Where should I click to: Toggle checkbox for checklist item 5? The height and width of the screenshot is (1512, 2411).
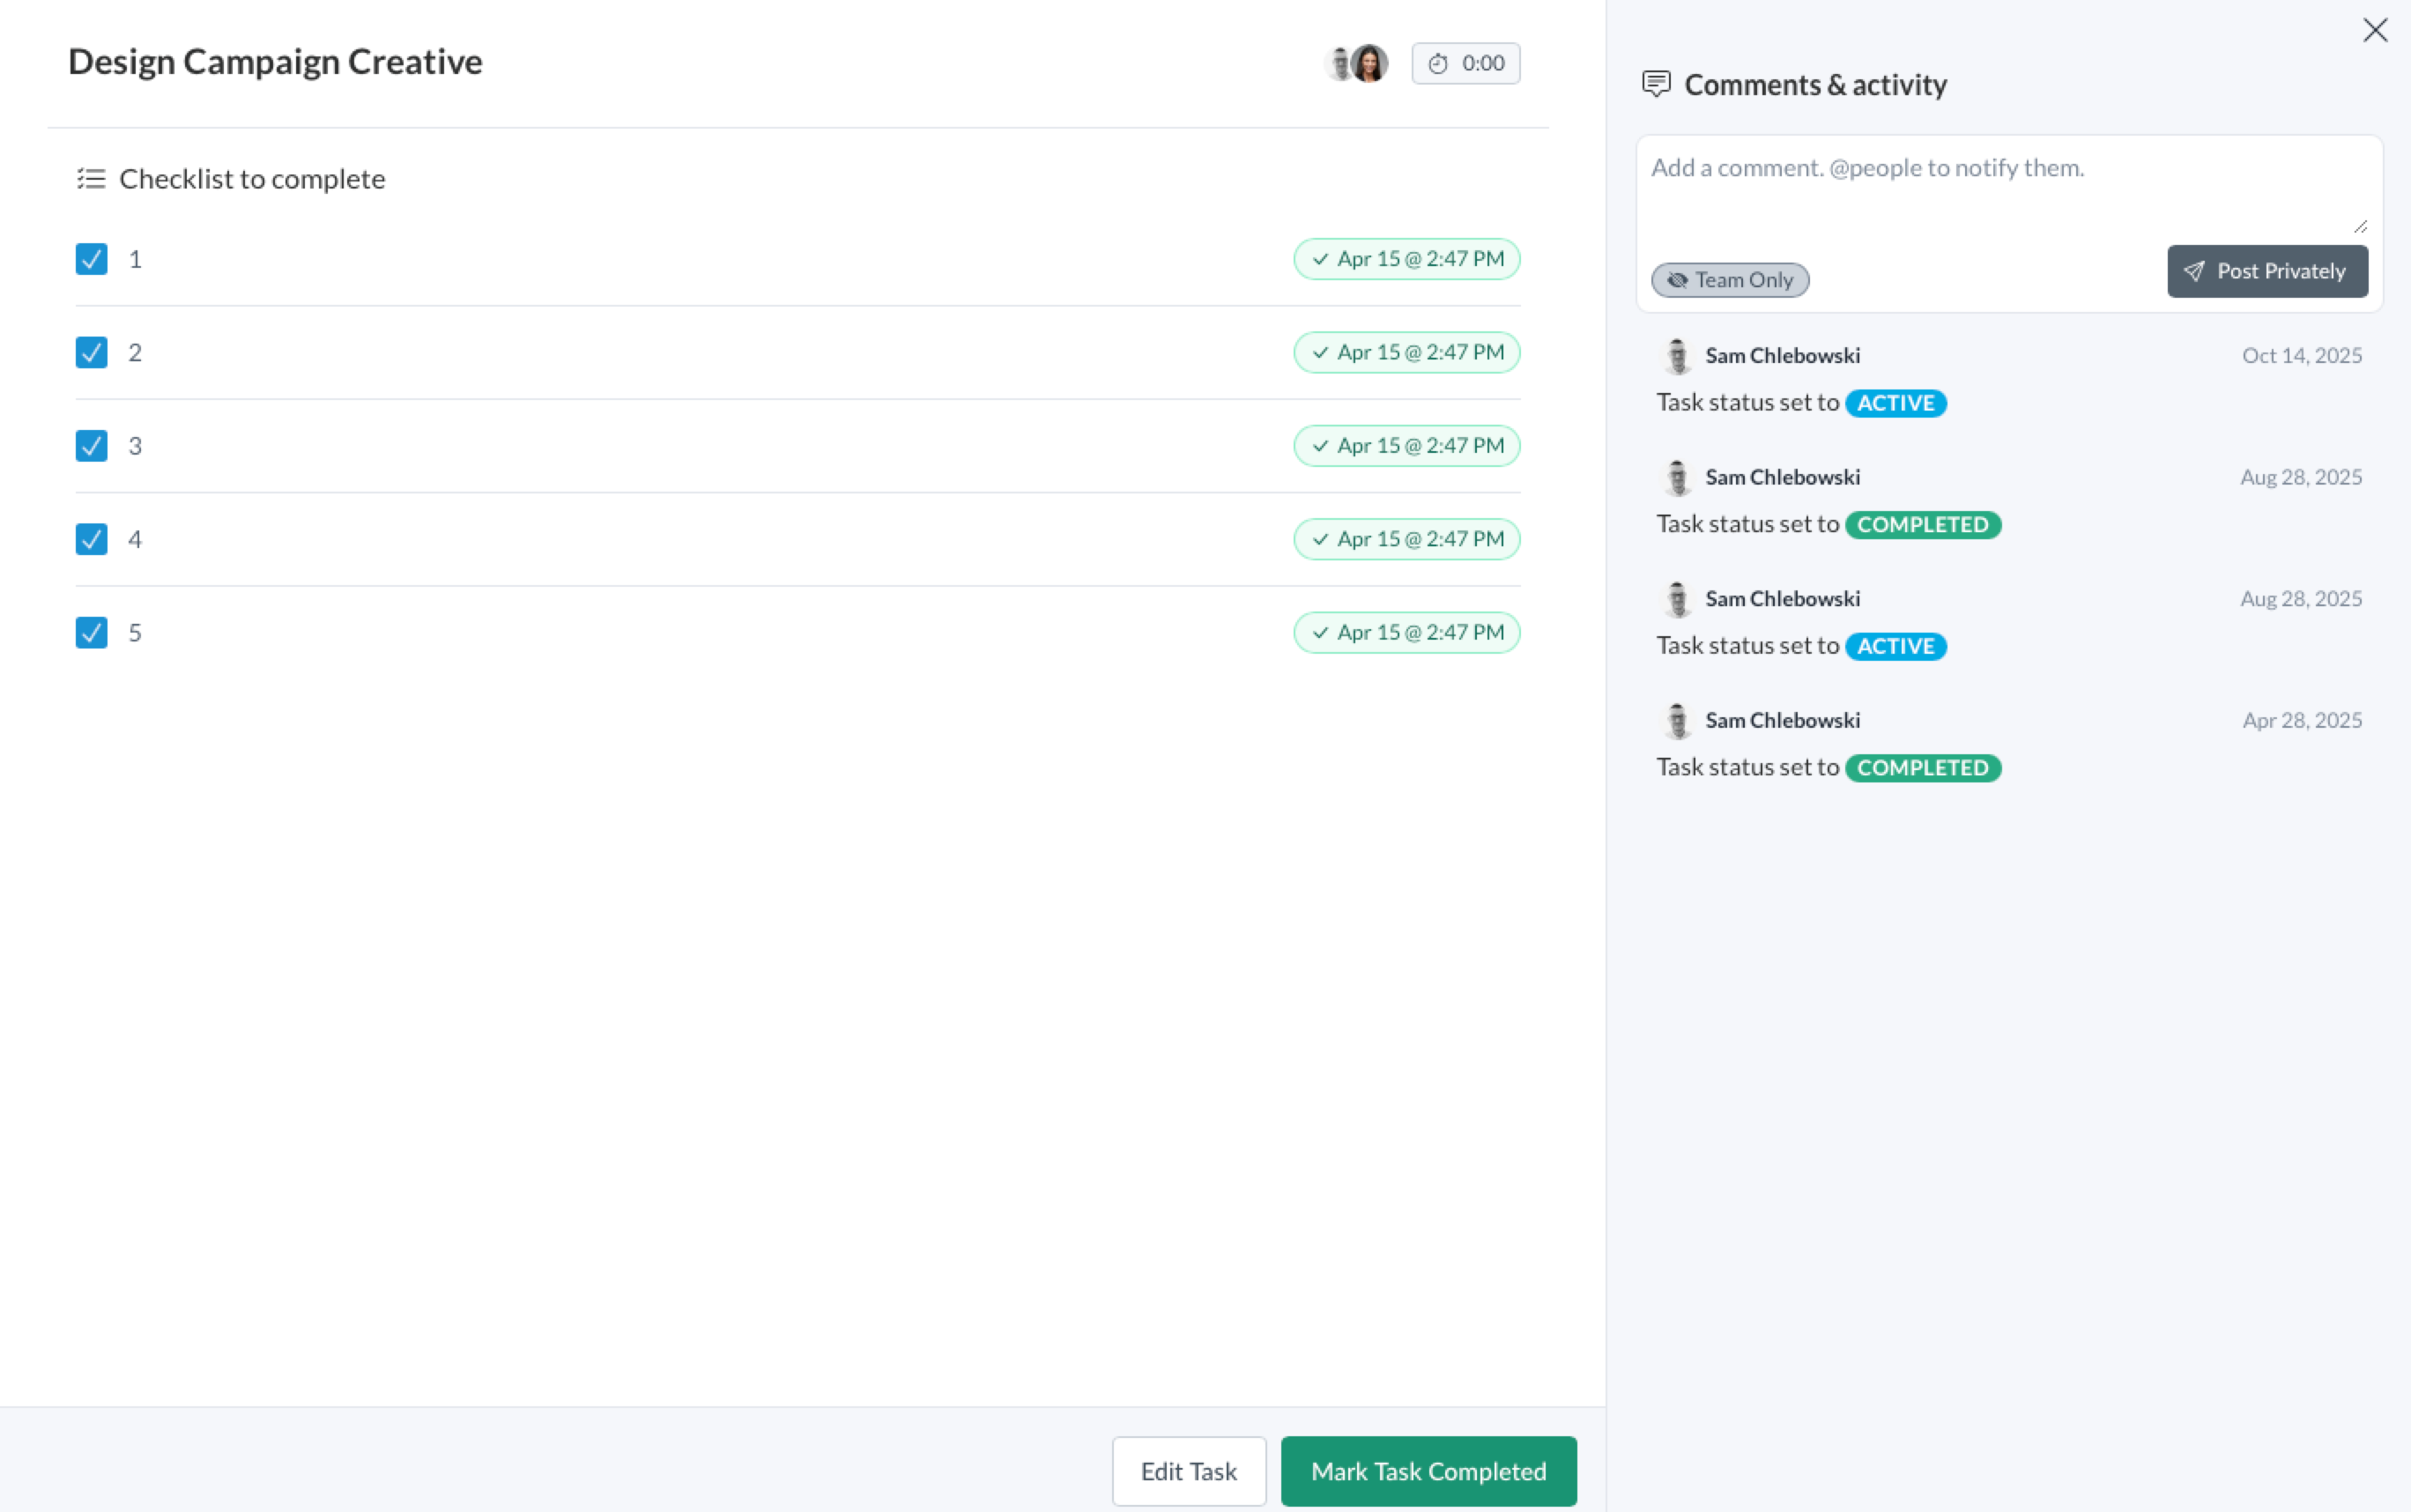92,632
